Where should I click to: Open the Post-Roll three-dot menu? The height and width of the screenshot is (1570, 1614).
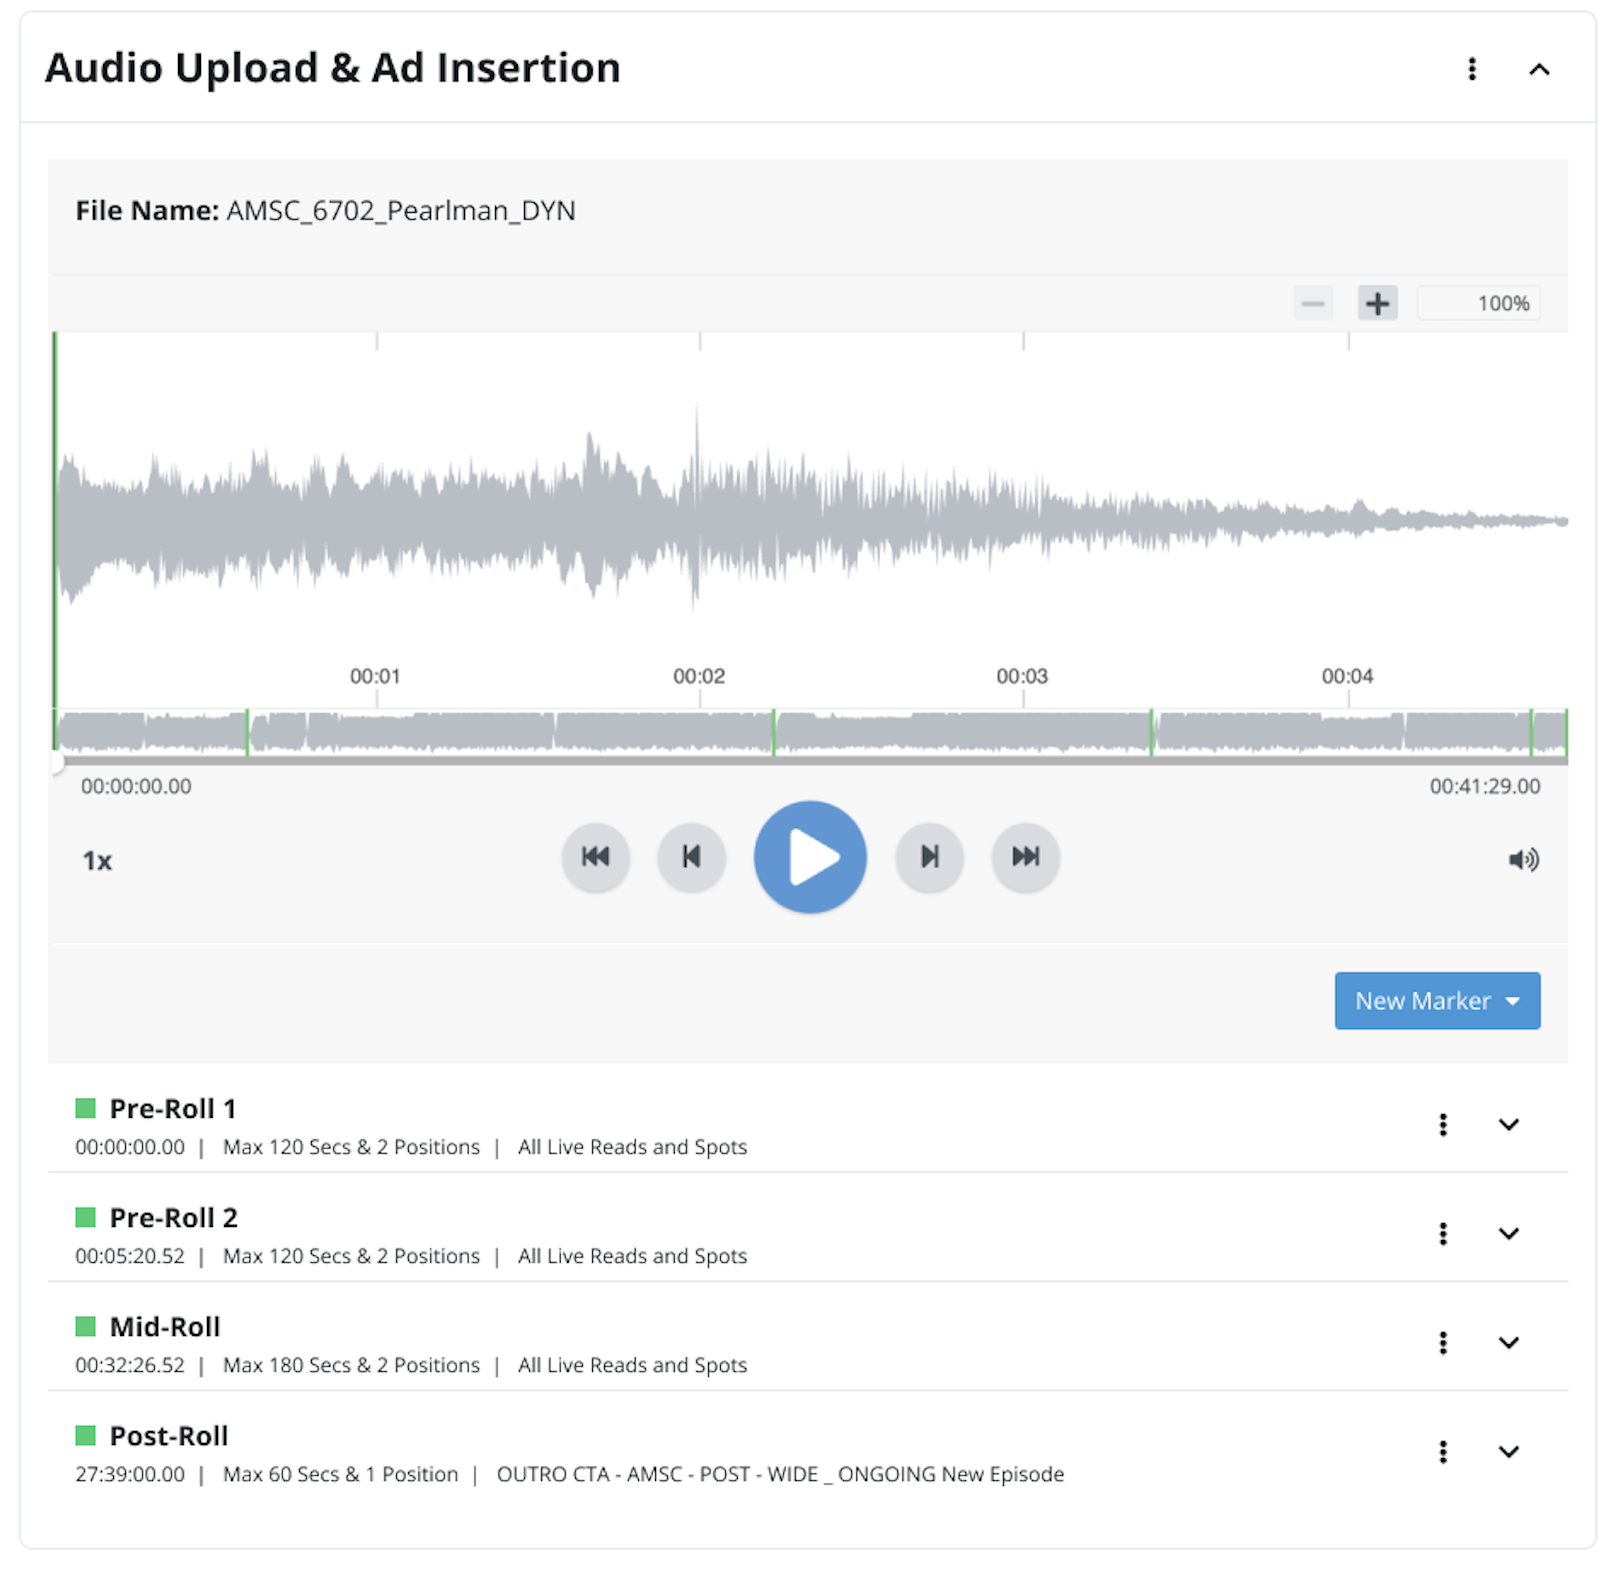point(1442,1452)
